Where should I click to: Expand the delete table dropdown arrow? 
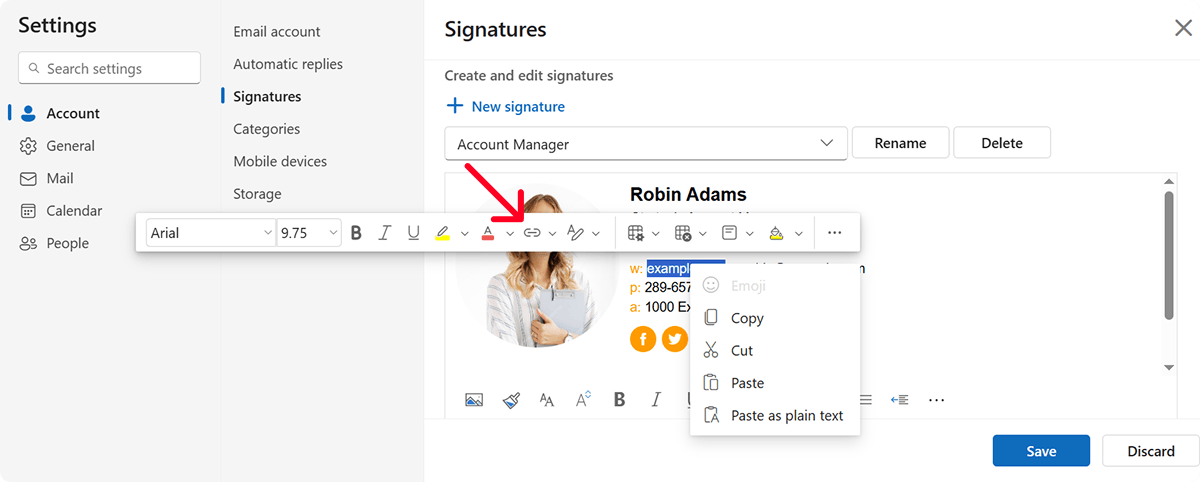[x=704, y=233]
